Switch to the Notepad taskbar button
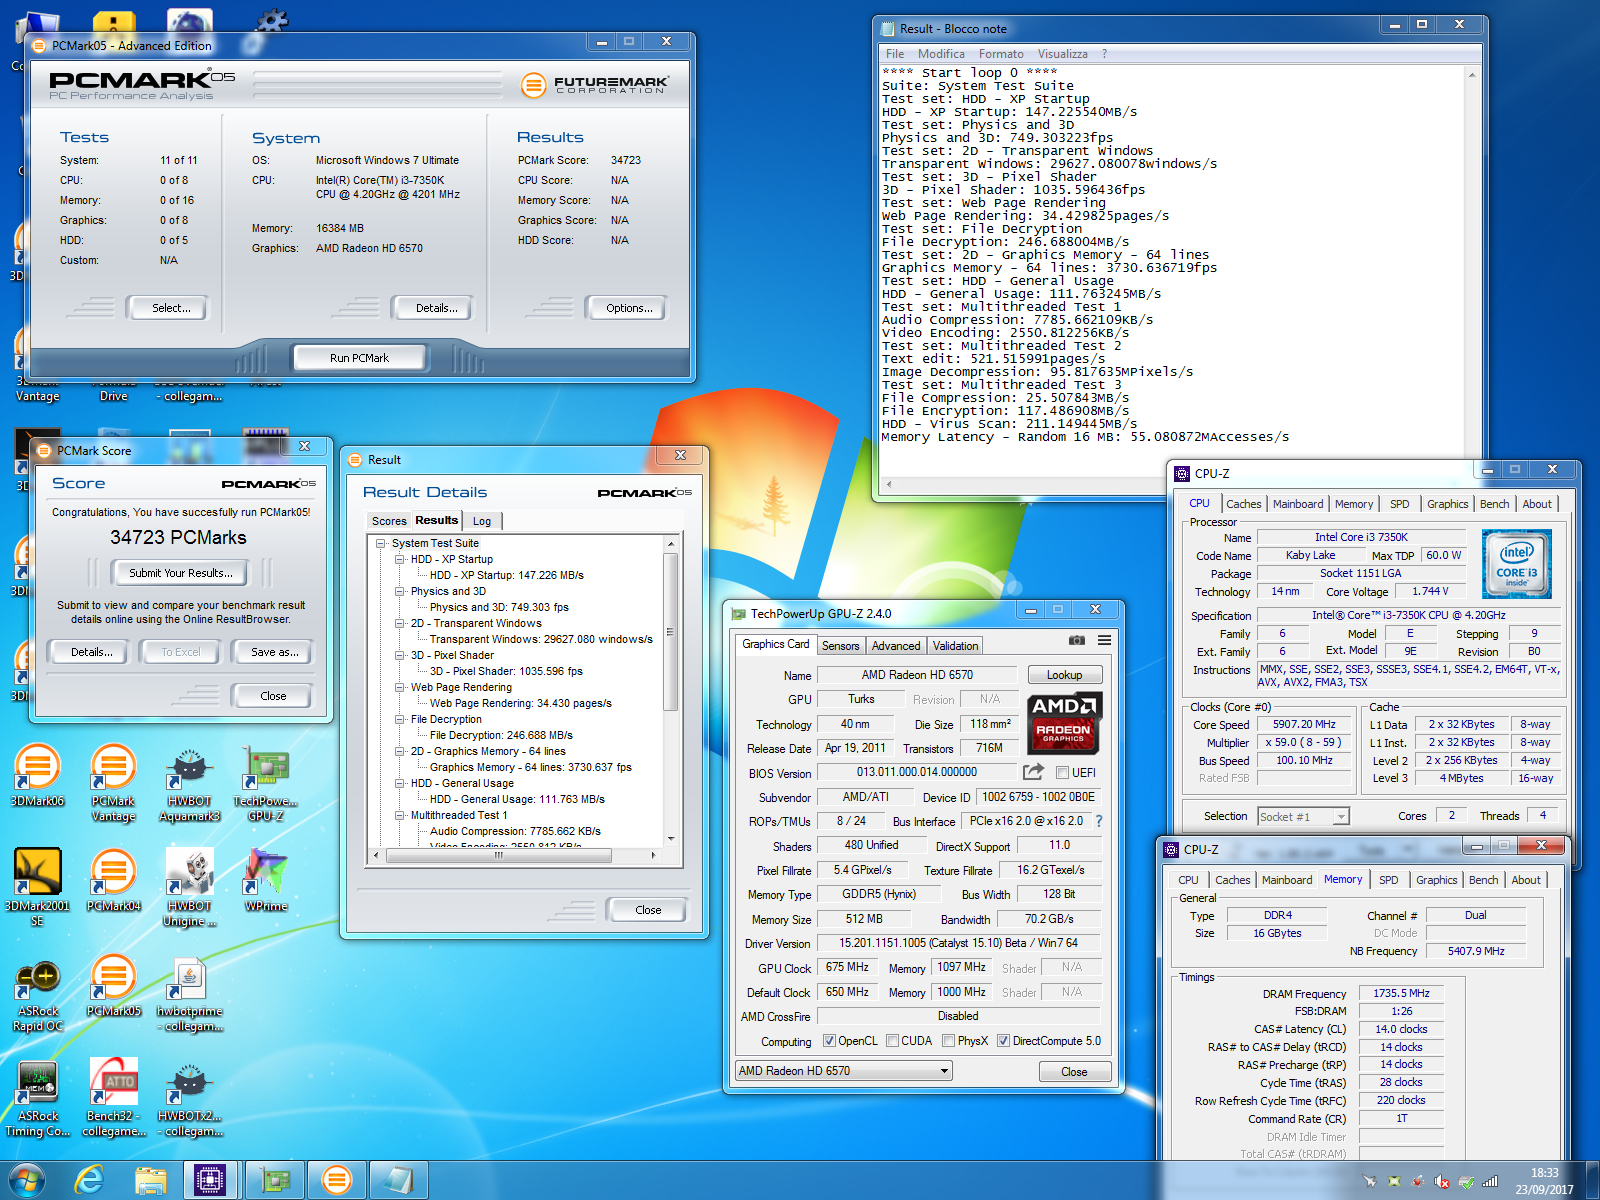 point(398,1181)
